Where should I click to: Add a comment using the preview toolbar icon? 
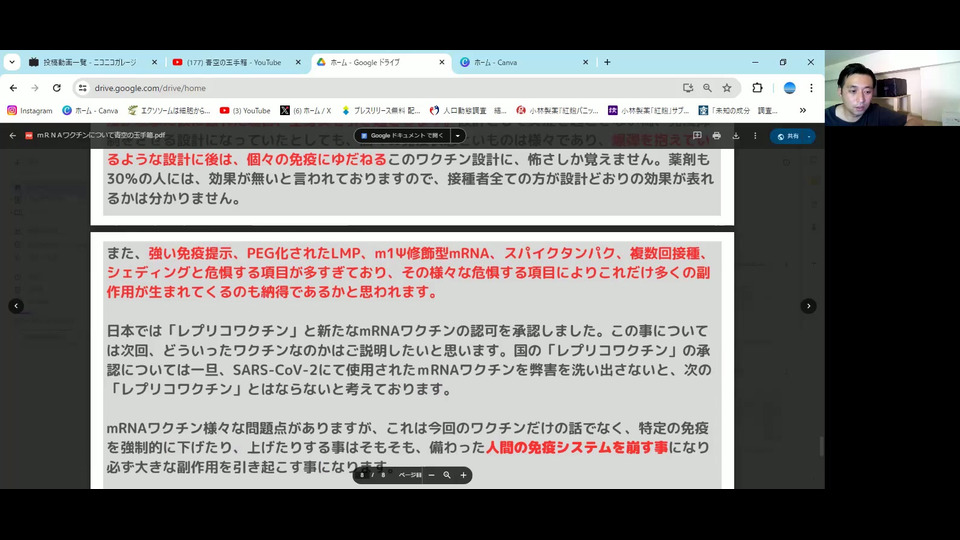pyautogui.click(x=697, y=135)
